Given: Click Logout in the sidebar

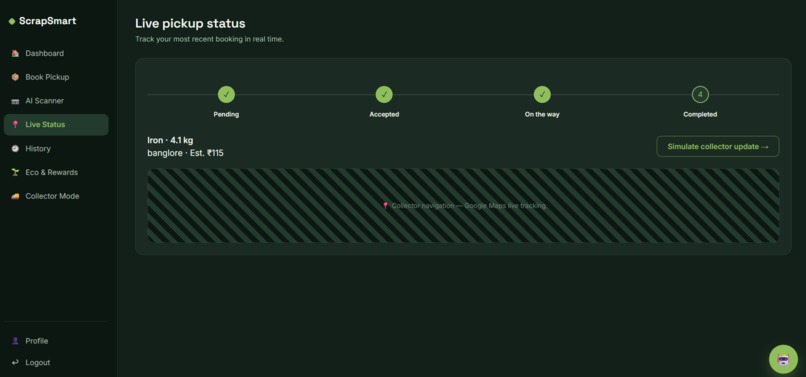Looking at the screenshot, I should click(56, 363).
